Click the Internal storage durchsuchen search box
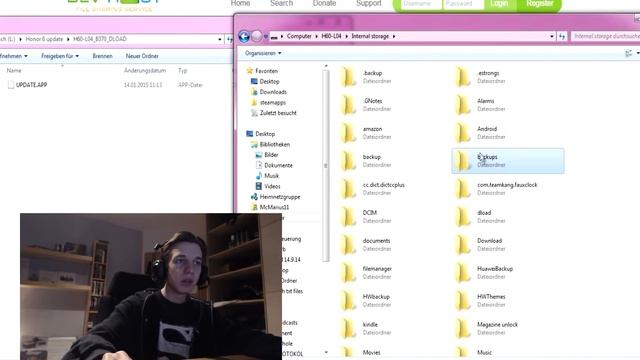The height and width of the screenshot is (360, 640). pos(605,36)
